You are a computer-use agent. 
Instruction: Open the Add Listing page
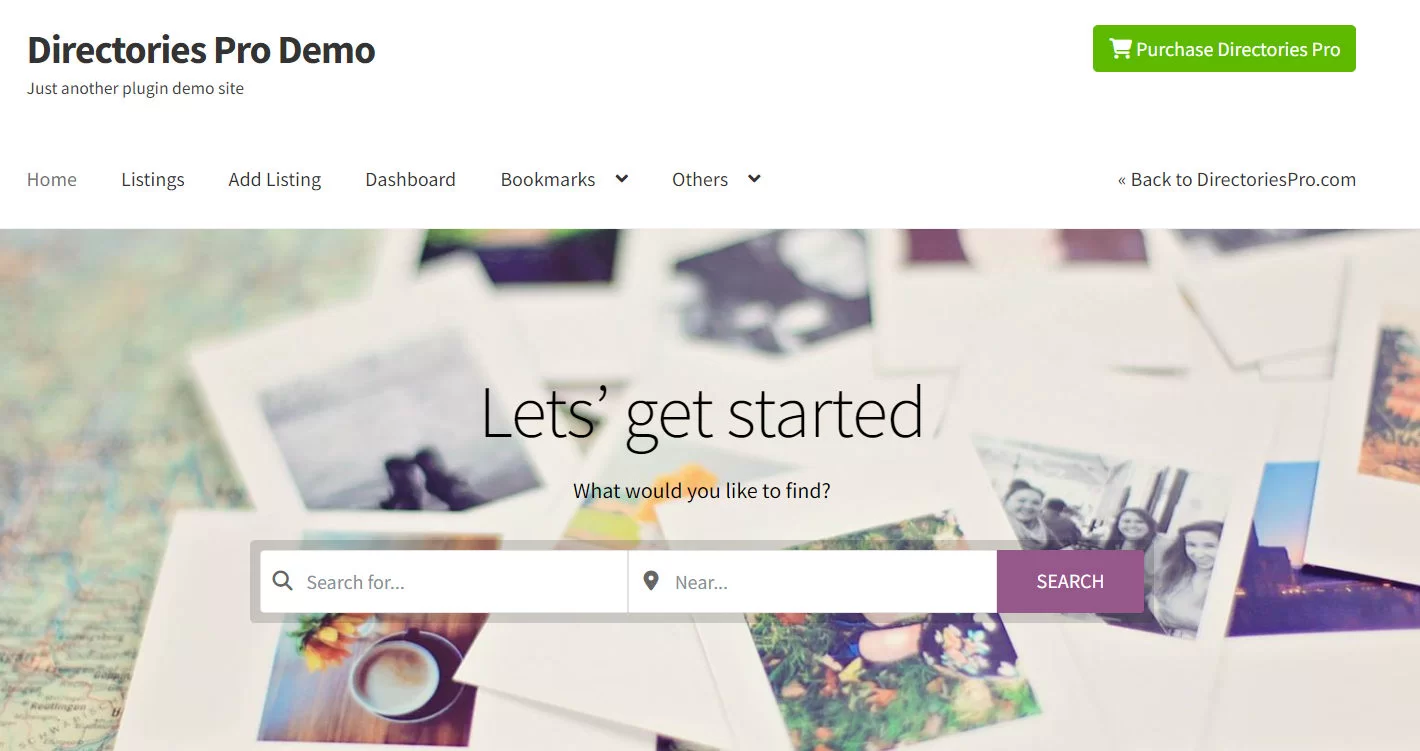pyautogui.click(x=275, y=179)
